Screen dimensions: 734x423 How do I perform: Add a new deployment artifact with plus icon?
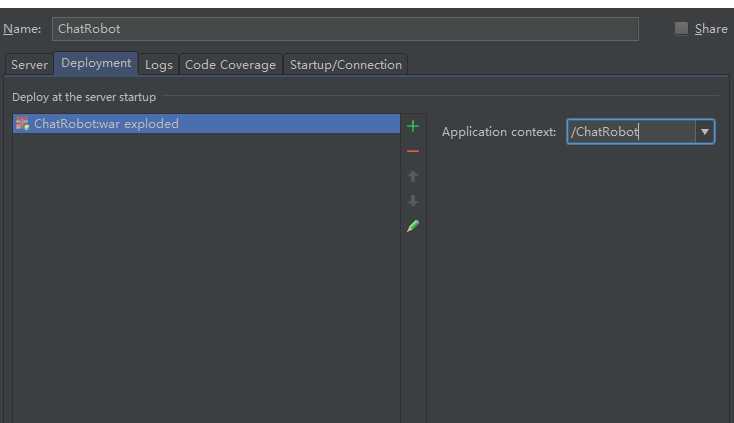click(412, 126)
